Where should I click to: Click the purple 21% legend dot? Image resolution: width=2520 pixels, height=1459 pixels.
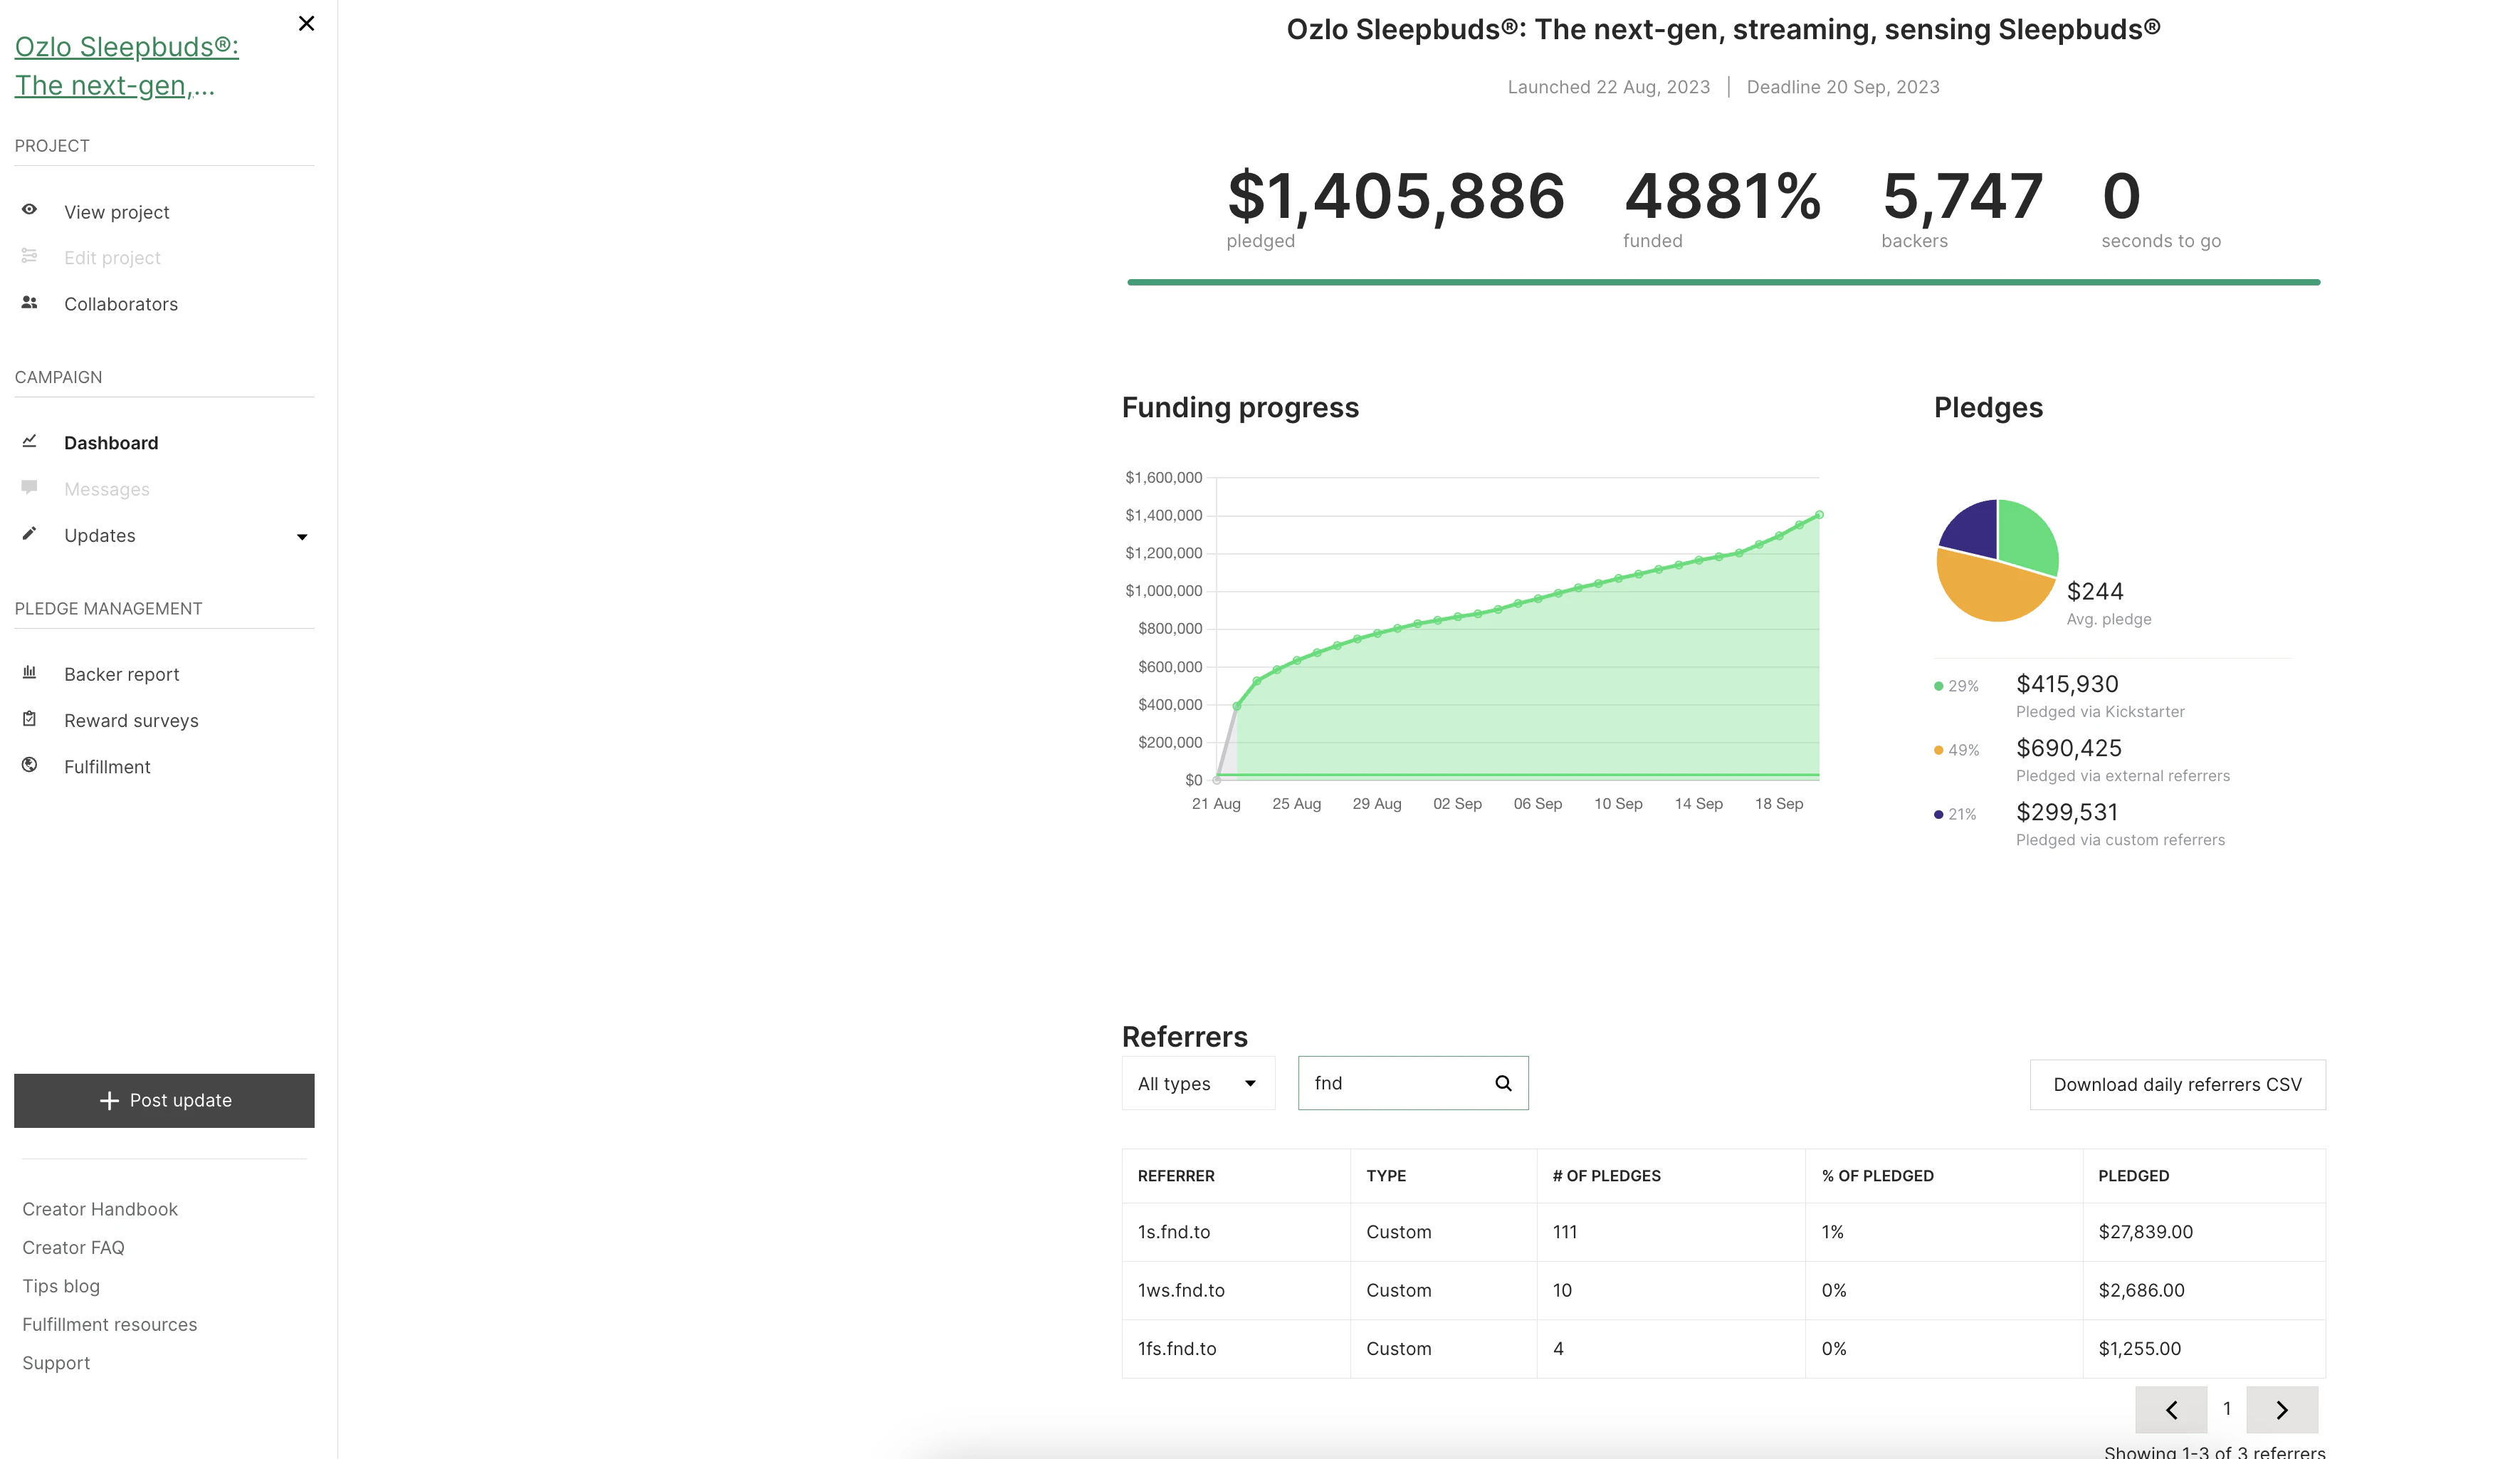(1938, 815)
